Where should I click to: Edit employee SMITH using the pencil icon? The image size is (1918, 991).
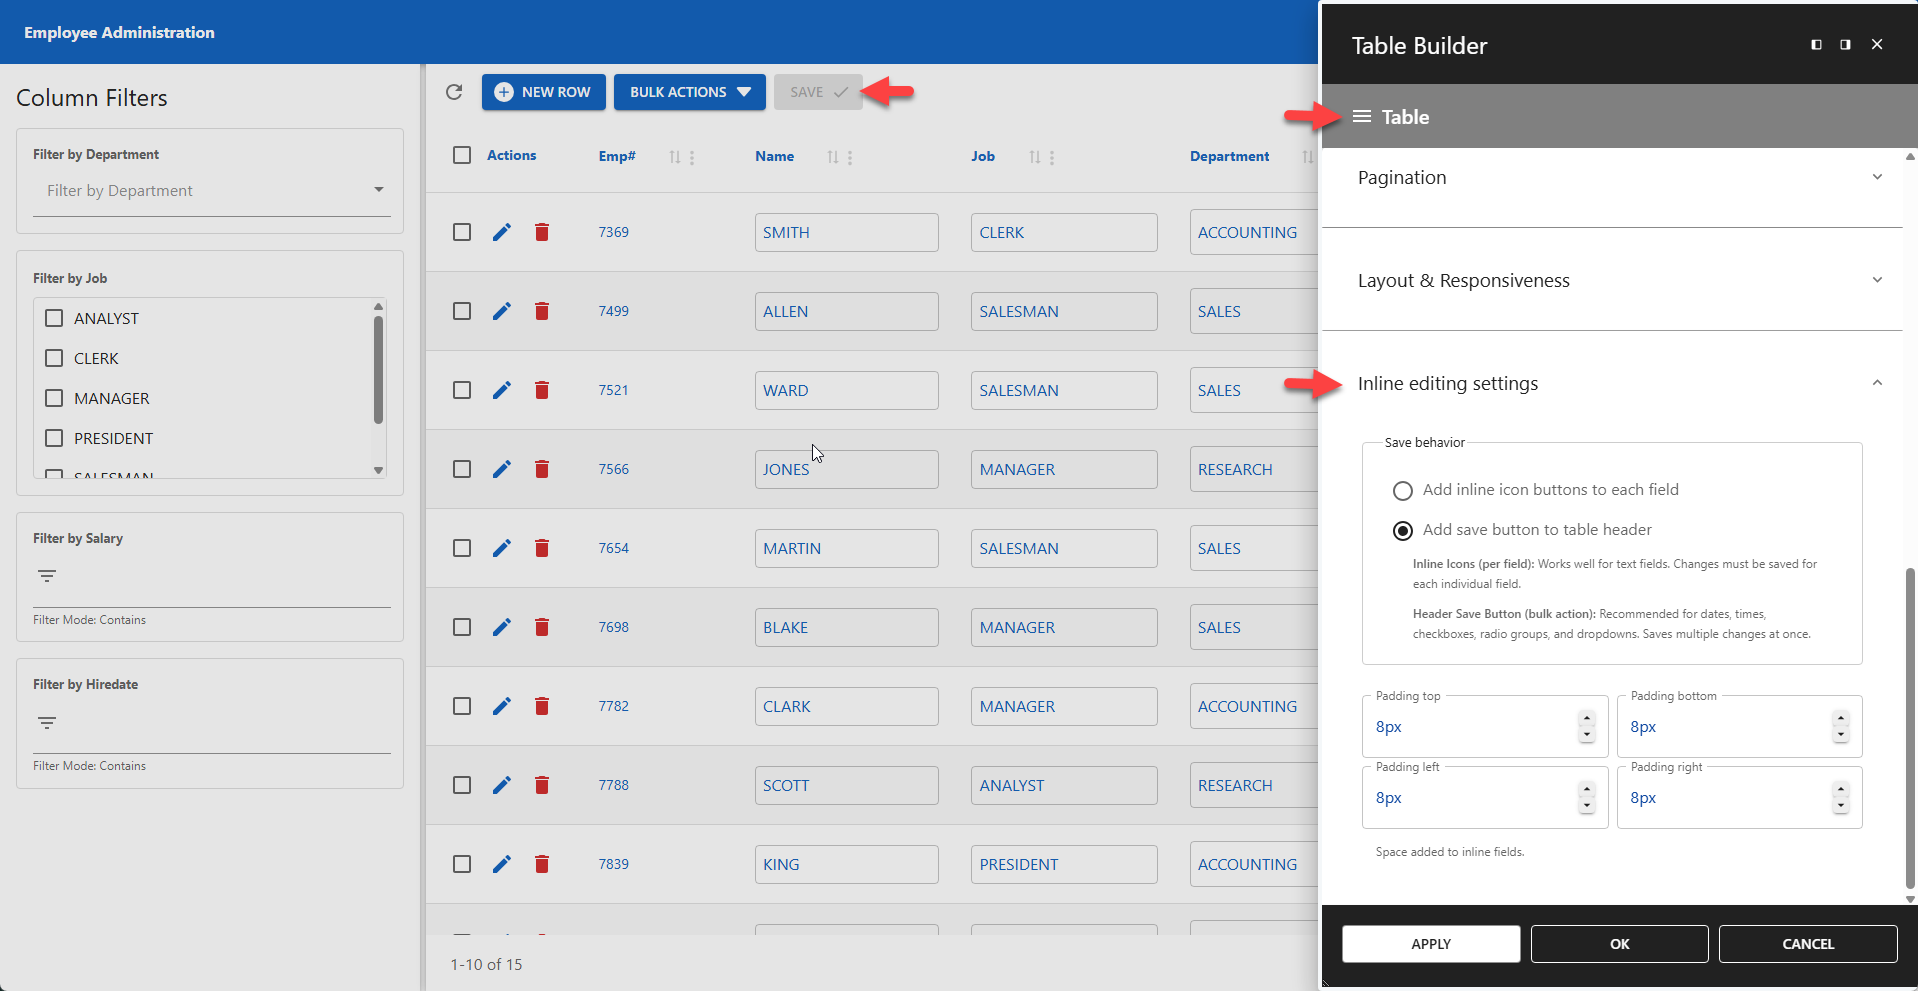coord(502,232)
